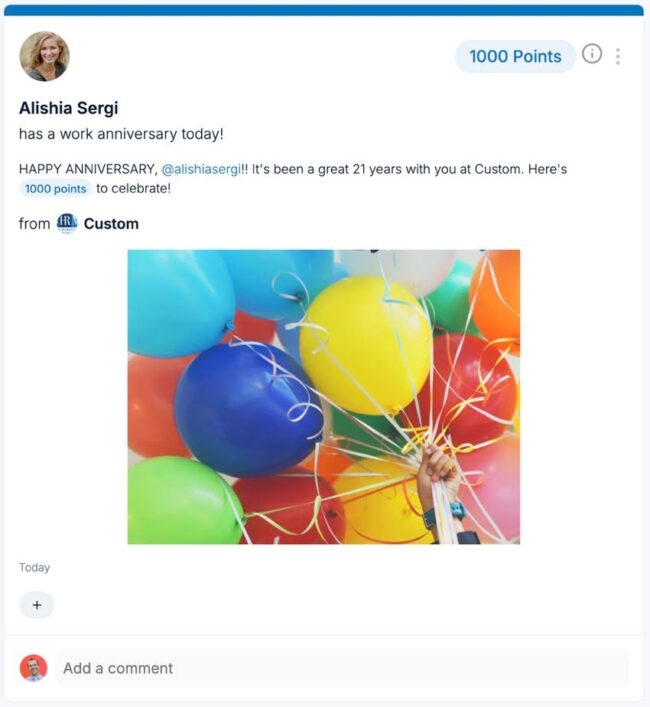Focus the Add a comment field
The width and height of the screenshot is (650, 707).
click(x=340, y=668)
